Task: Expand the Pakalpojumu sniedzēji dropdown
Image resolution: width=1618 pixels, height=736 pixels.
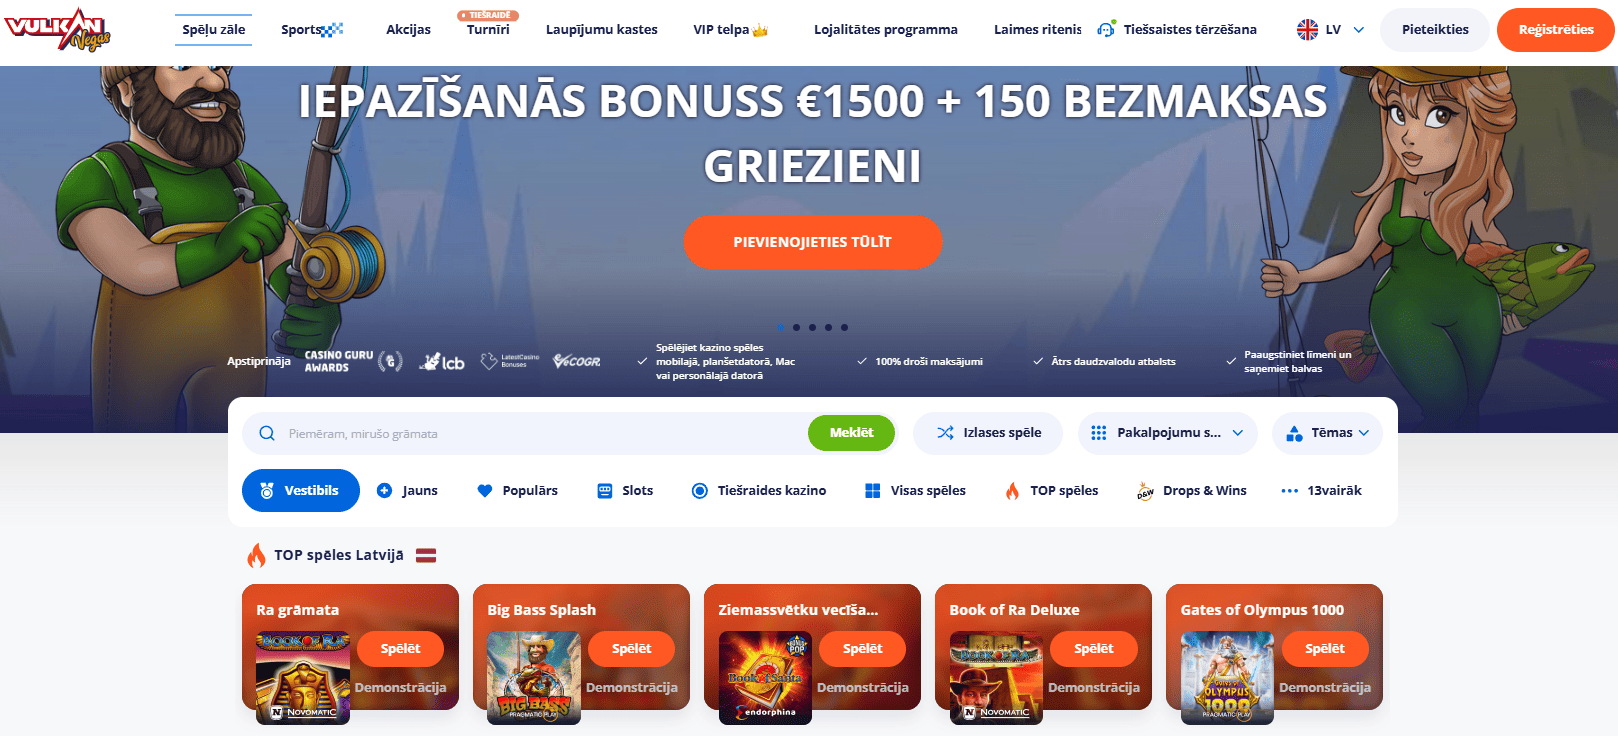Action: (1168, 433)
